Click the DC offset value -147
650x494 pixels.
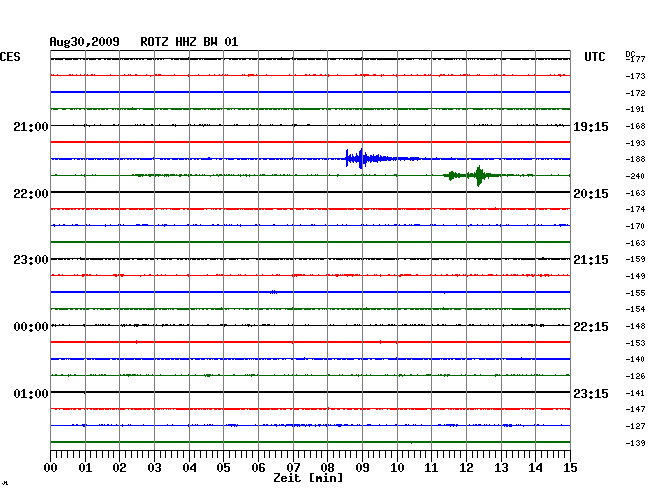click(x=635, y=409)
